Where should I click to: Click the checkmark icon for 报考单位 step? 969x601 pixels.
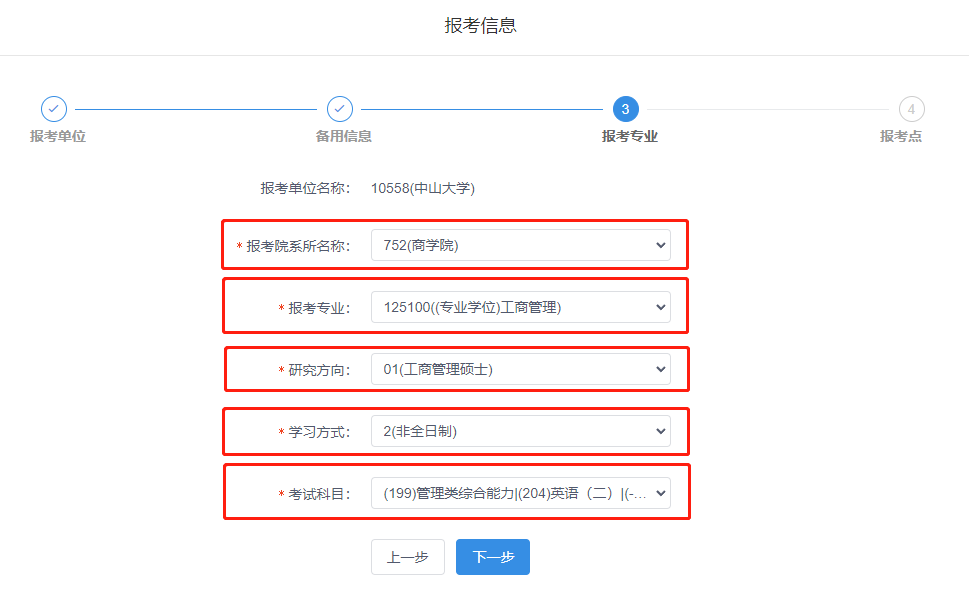click(54, 109)
